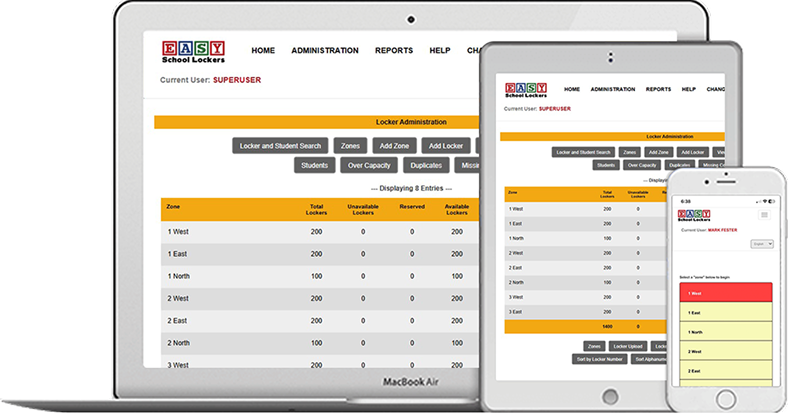
Task: Tap the Easy School Lockers logo on the phone
Action: 694,215
